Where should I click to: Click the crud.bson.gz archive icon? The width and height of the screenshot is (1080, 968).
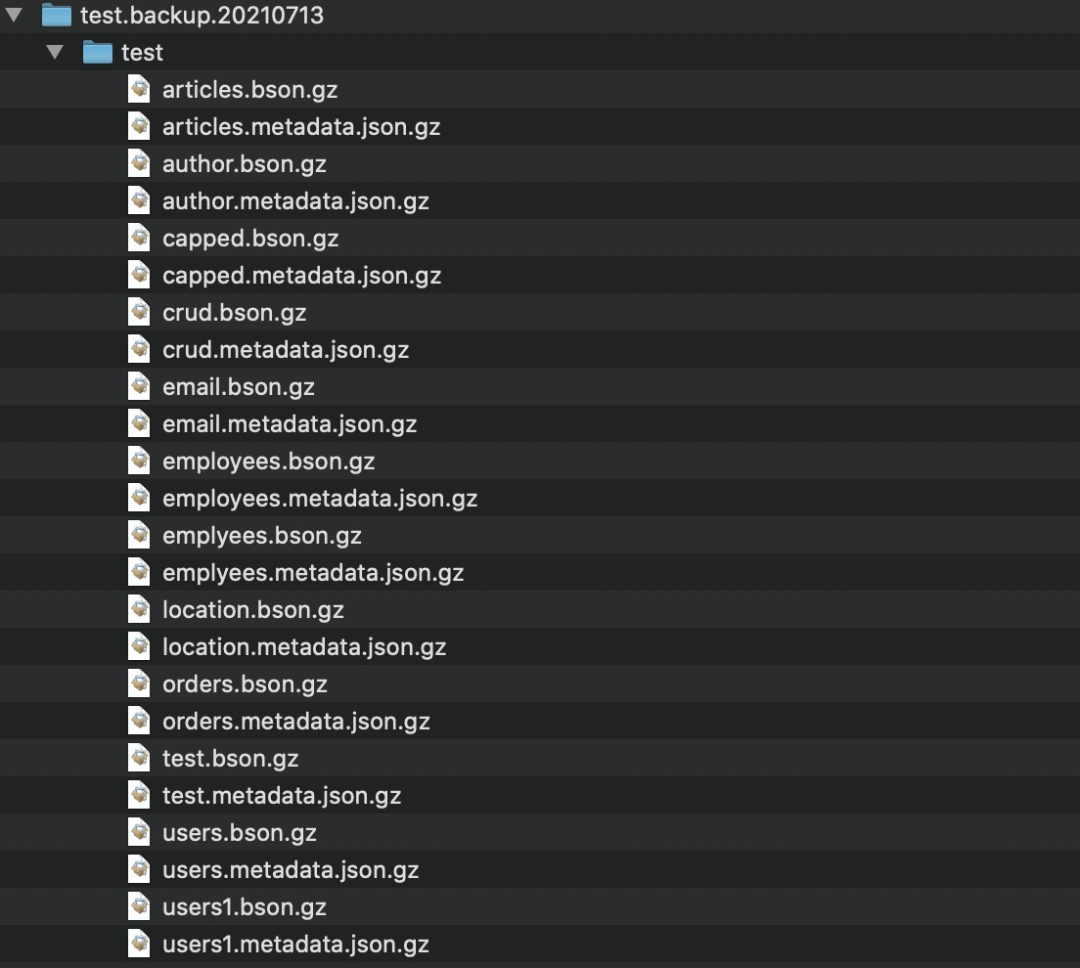[139, 312]
